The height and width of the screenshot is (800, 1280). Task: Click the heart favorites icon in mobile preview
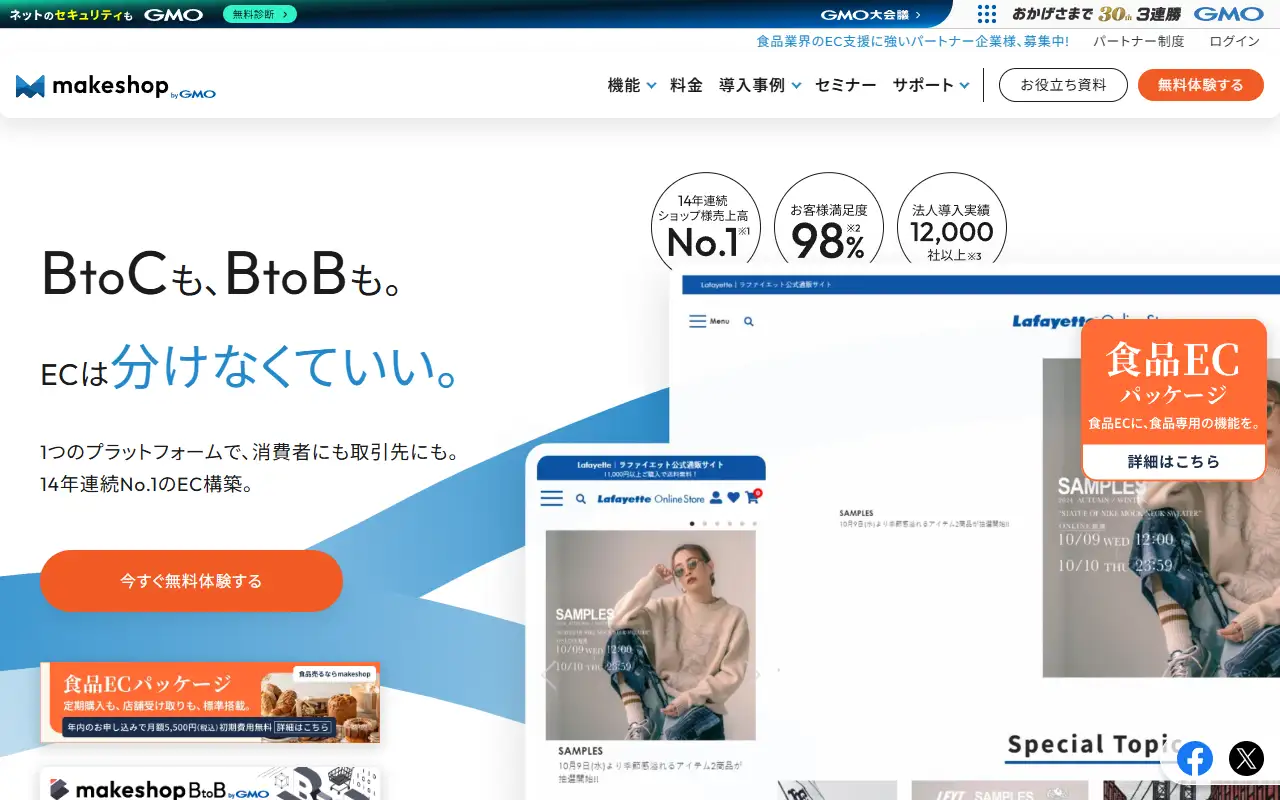coord(733,498)
